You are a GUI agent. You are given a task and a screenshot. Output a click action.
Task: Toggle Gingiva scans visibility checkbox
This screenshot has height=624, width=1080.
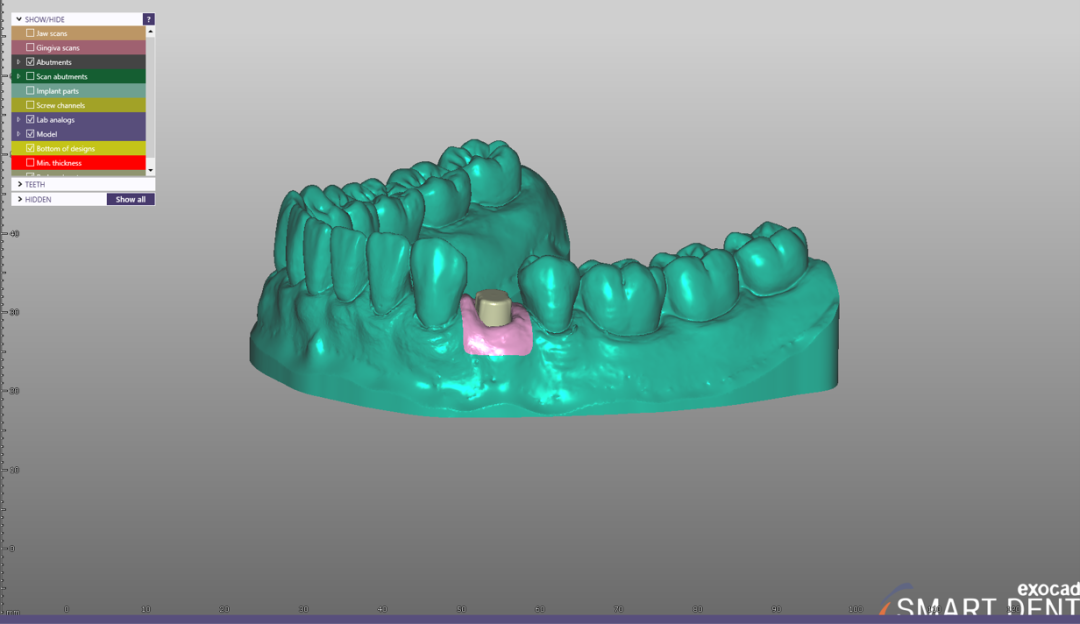(30, 48)
